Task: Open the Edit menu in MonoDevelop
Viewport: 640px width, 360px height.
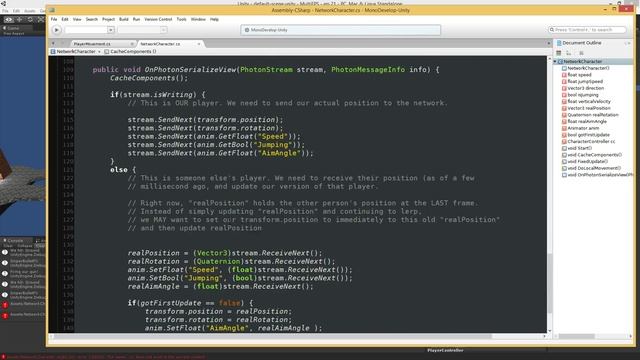Action: pyautogui.click(x=65, y=19)
